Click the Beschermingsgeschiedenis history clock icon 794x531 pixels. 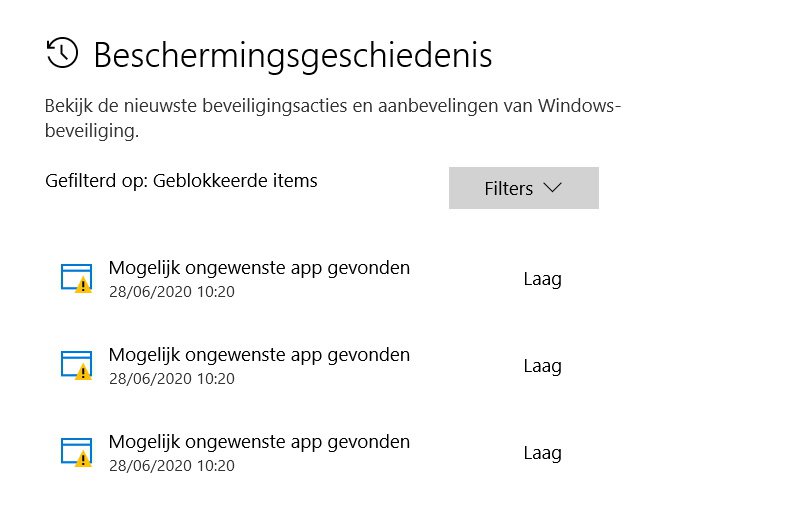(62, 53)
